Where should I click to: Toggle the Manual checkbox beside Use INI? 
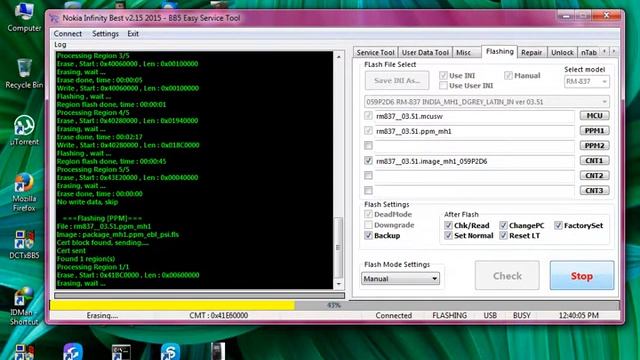(x=508, y=76)
